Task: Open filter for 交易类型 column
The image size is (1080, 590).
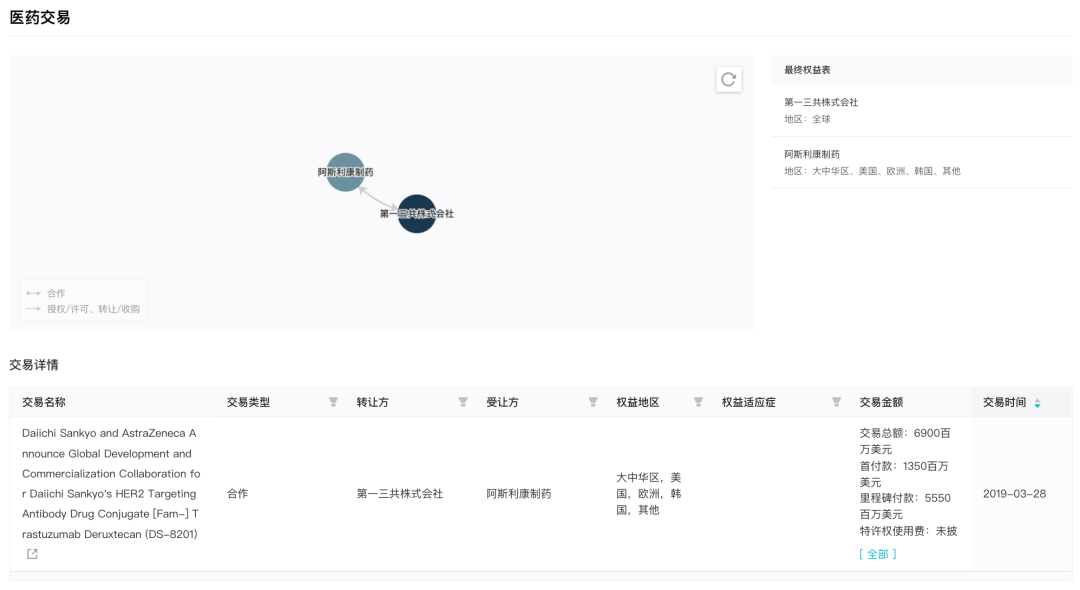Action: [x=333, y=402]
